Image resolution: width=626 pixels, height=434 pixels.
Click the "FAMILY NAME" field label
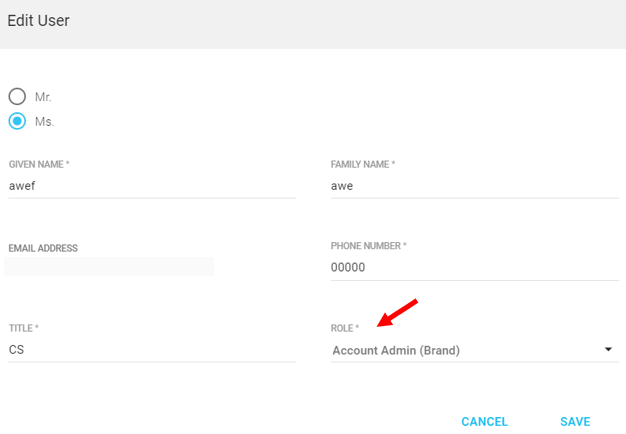click(x=362, y=164)
